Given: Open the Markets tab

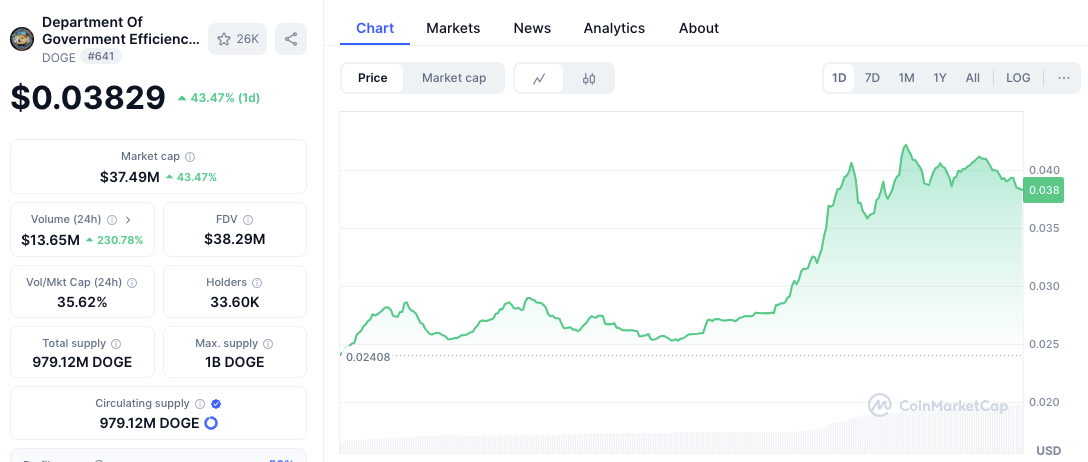Looking at the screenshot, I should click(x=453, y=28).
